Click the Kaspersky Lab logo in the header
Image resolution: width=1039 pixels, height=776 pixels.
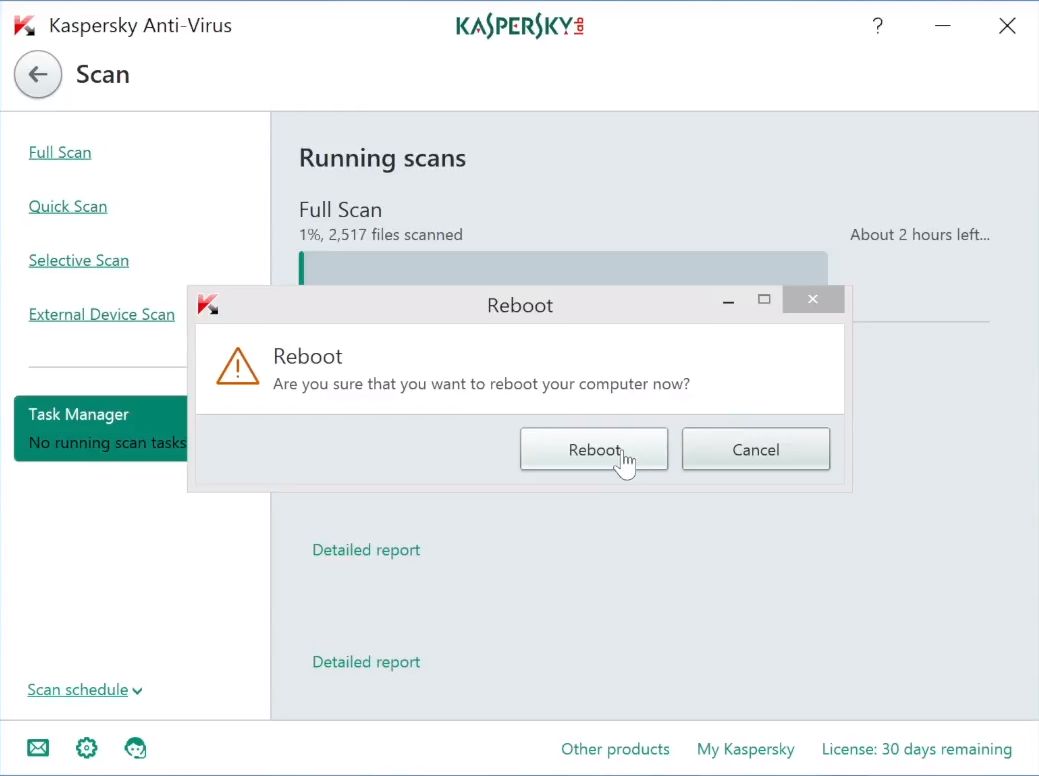click(519, 26)
